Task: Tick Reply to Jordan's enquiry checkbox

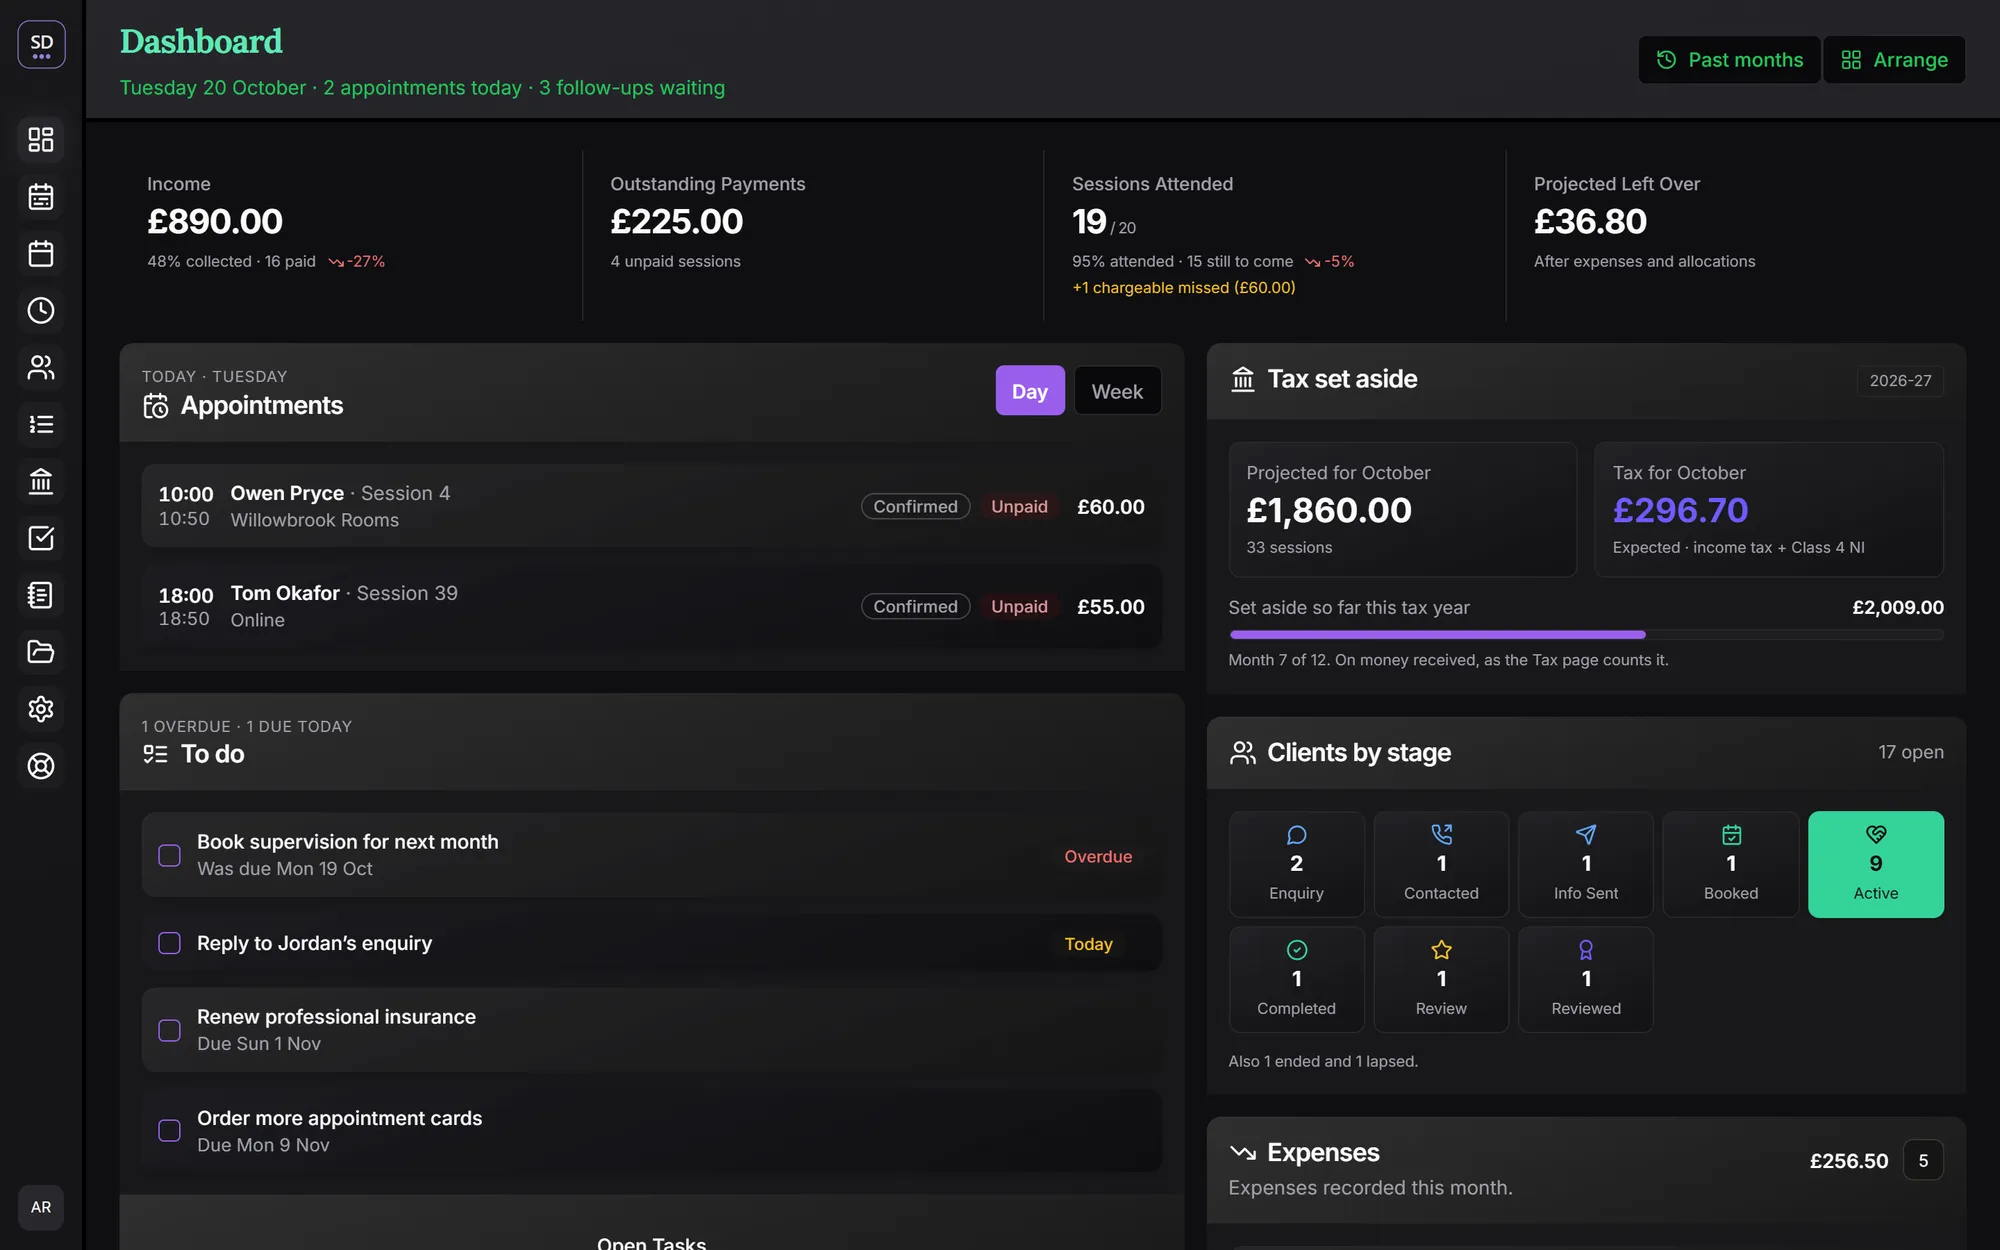Action: (x=170, y=943)
